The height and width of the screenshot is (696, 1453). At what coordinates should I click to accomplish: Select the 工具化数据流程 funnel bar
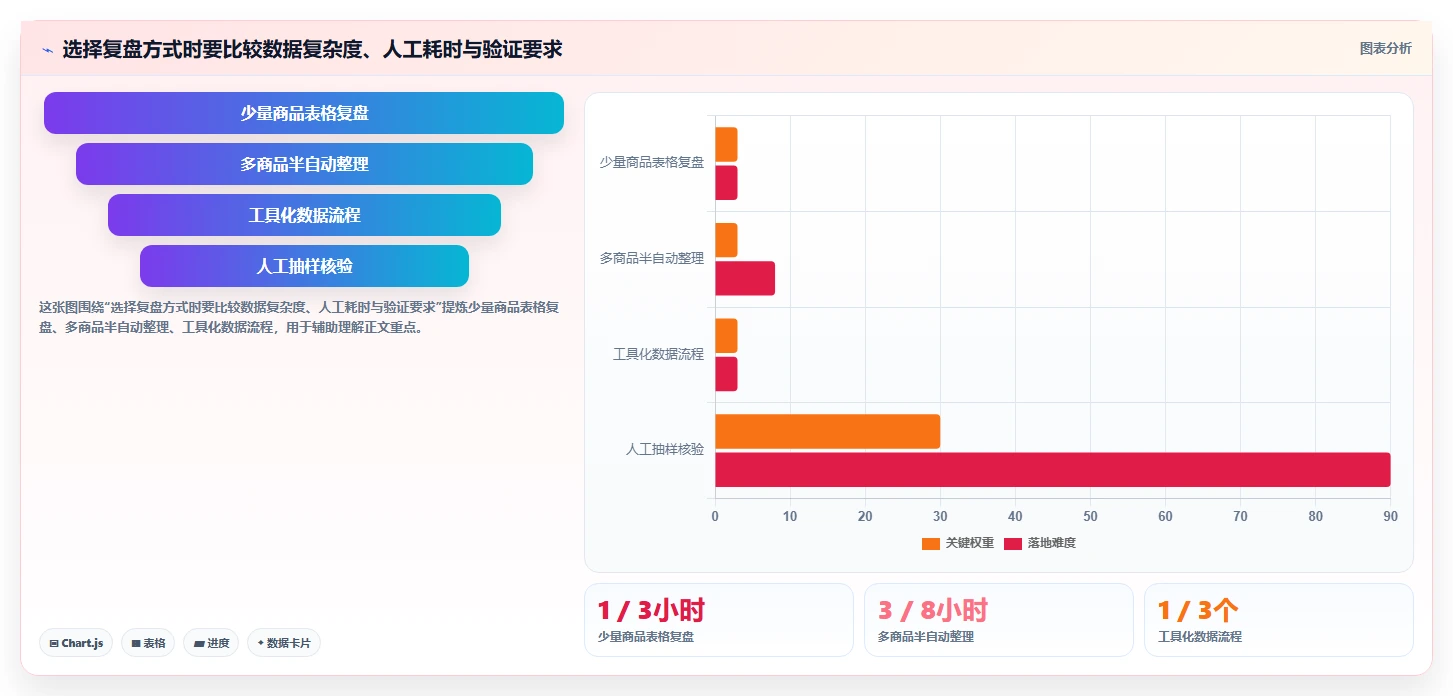[304, 215]
